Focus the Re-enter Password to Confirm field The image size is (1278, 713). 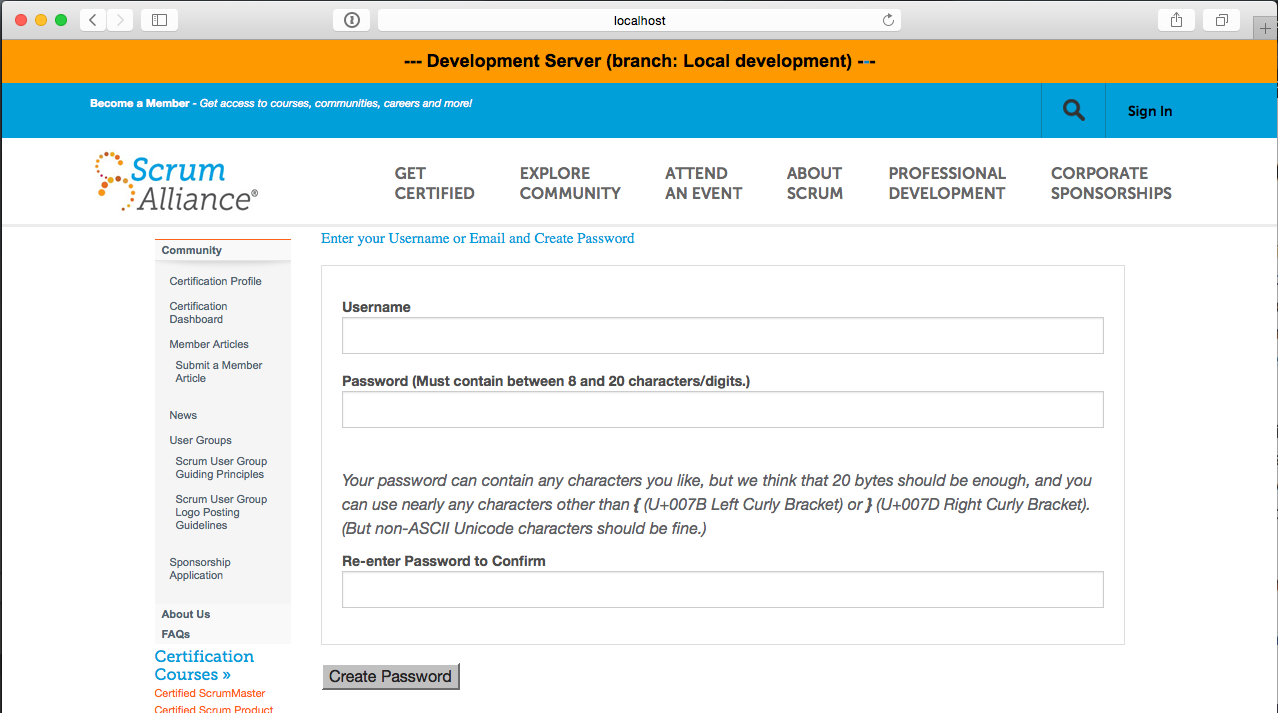tap(722, 590)
